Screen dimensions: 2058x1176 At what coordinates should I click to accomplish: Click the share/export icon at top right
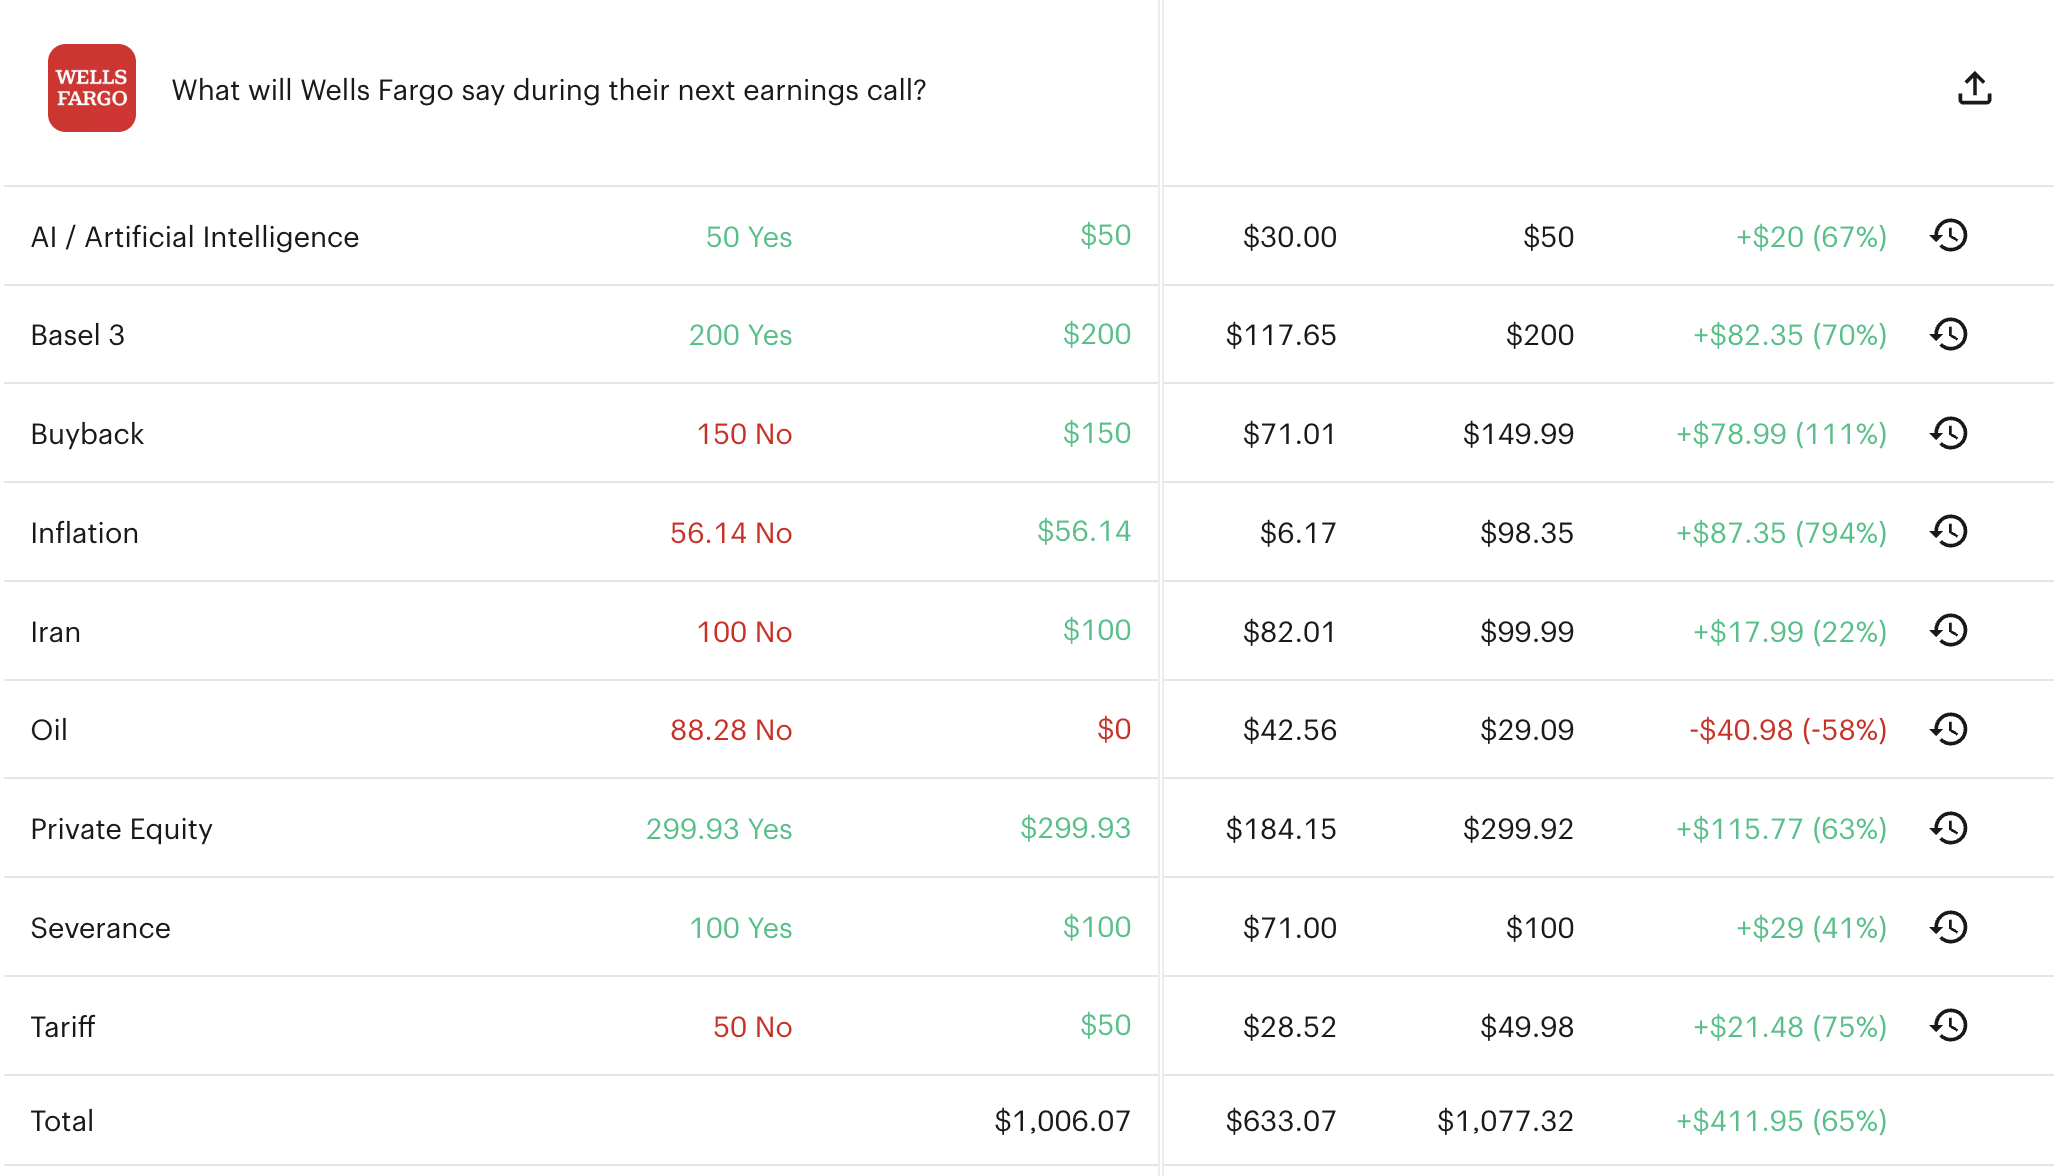tap(1973, 88)
